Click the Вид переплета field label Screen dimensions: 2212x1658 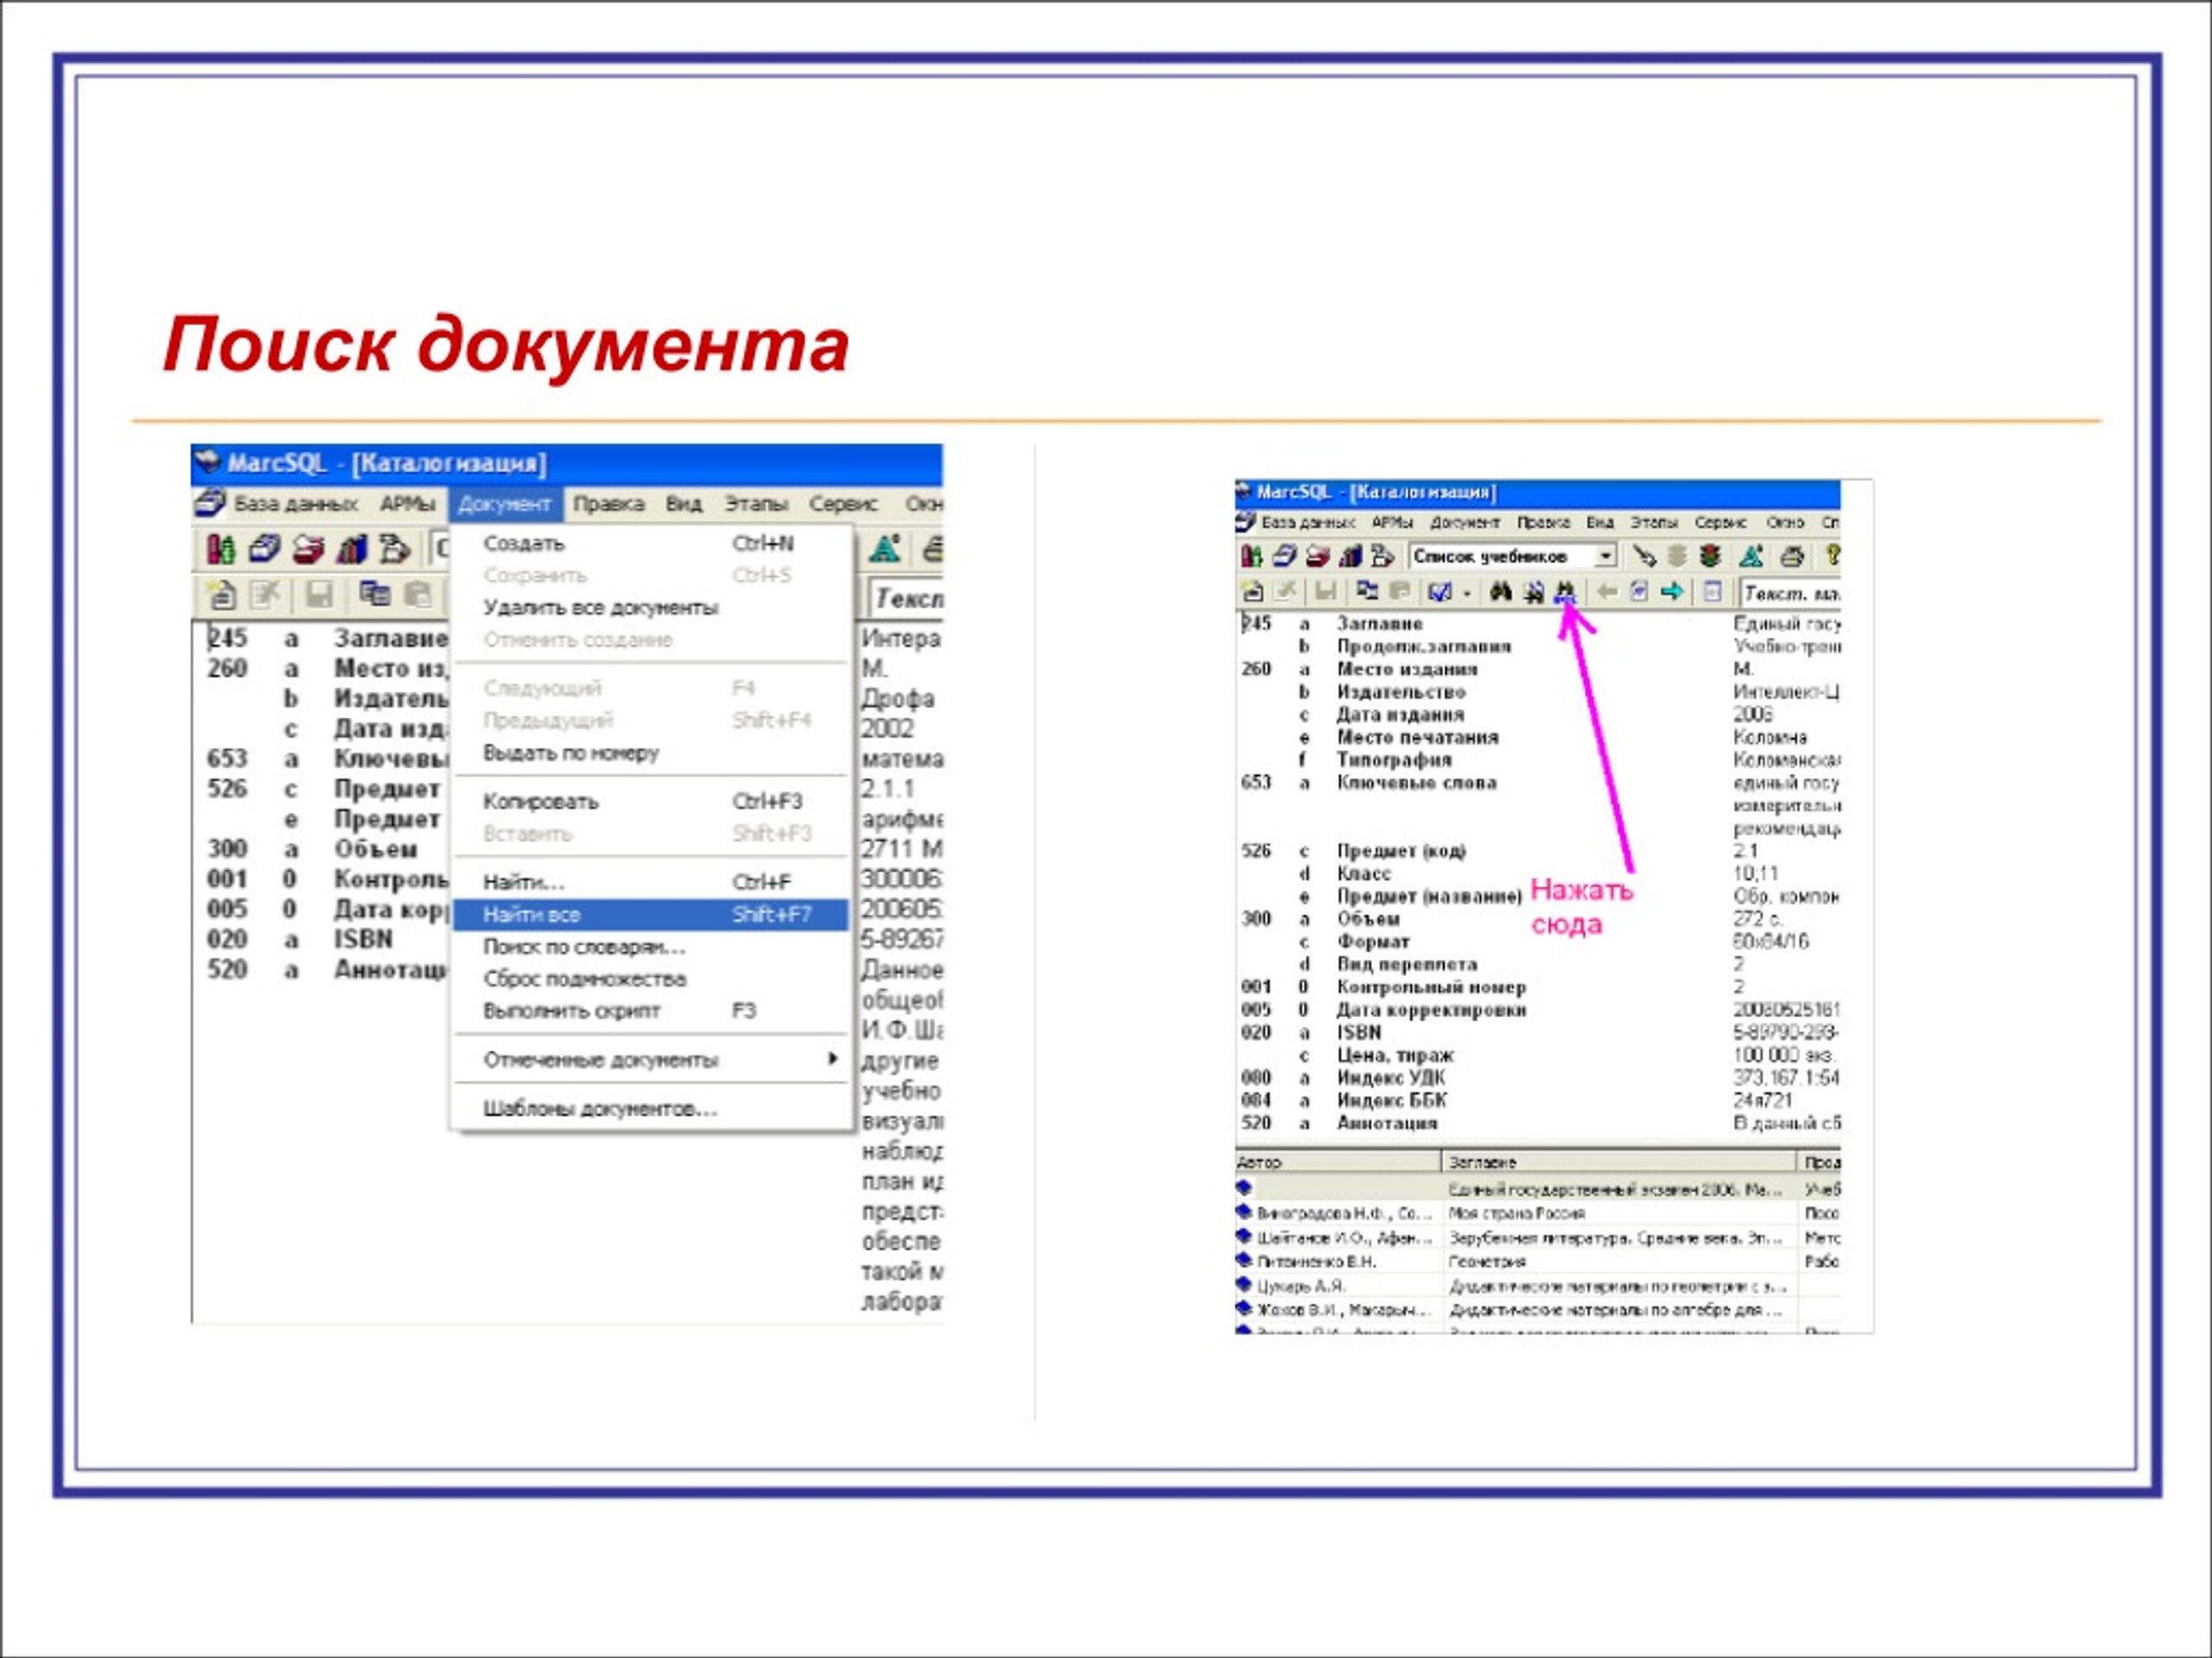[x=1408, y=964]
